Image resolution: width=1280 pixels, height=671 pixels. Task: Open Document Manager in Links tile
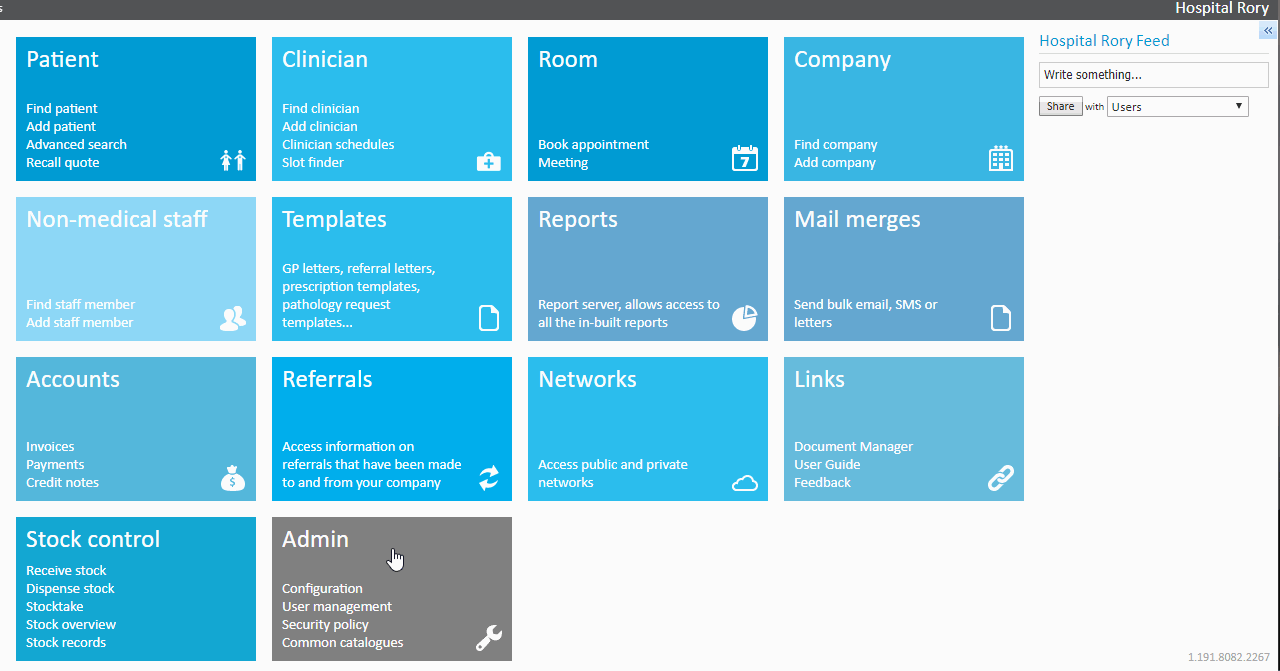853,446
